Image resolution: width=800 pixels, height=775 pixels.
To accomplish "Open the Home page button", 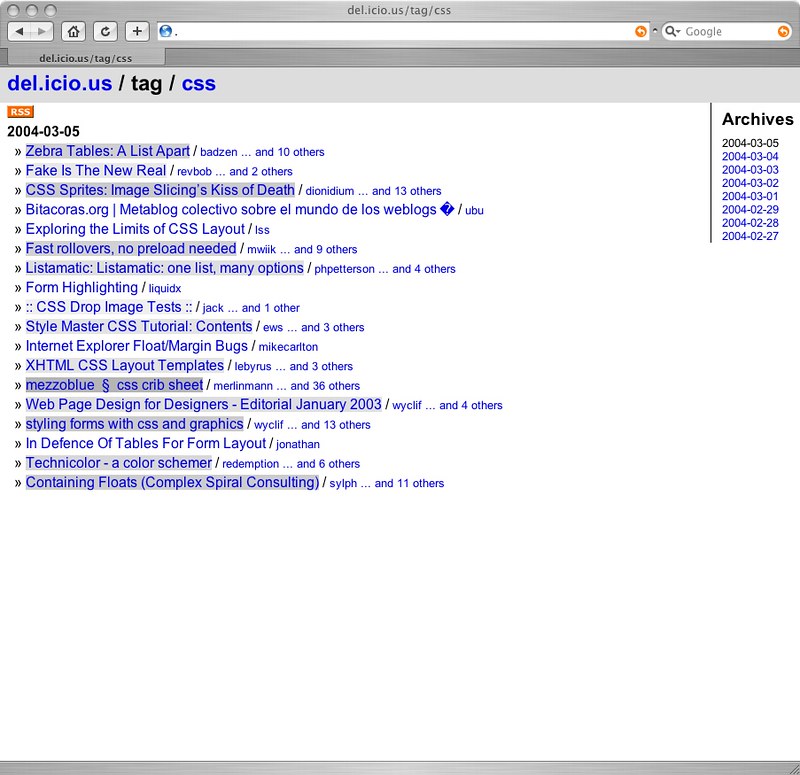I will tap(73, 32).
